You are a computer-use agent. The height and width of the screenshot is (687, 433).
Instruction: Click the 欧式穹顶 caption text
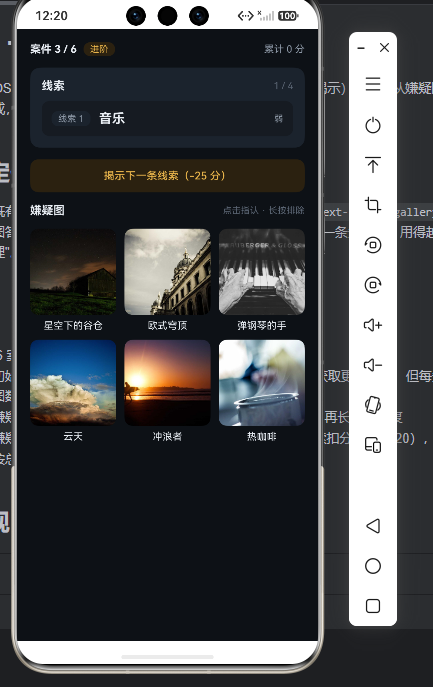tap(167, 326)
